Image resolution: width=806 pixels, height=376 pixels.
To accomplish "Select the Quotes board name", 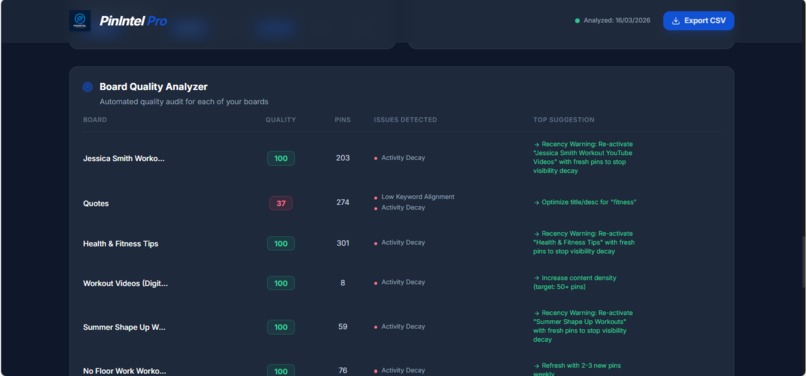I will coord(96,203).
